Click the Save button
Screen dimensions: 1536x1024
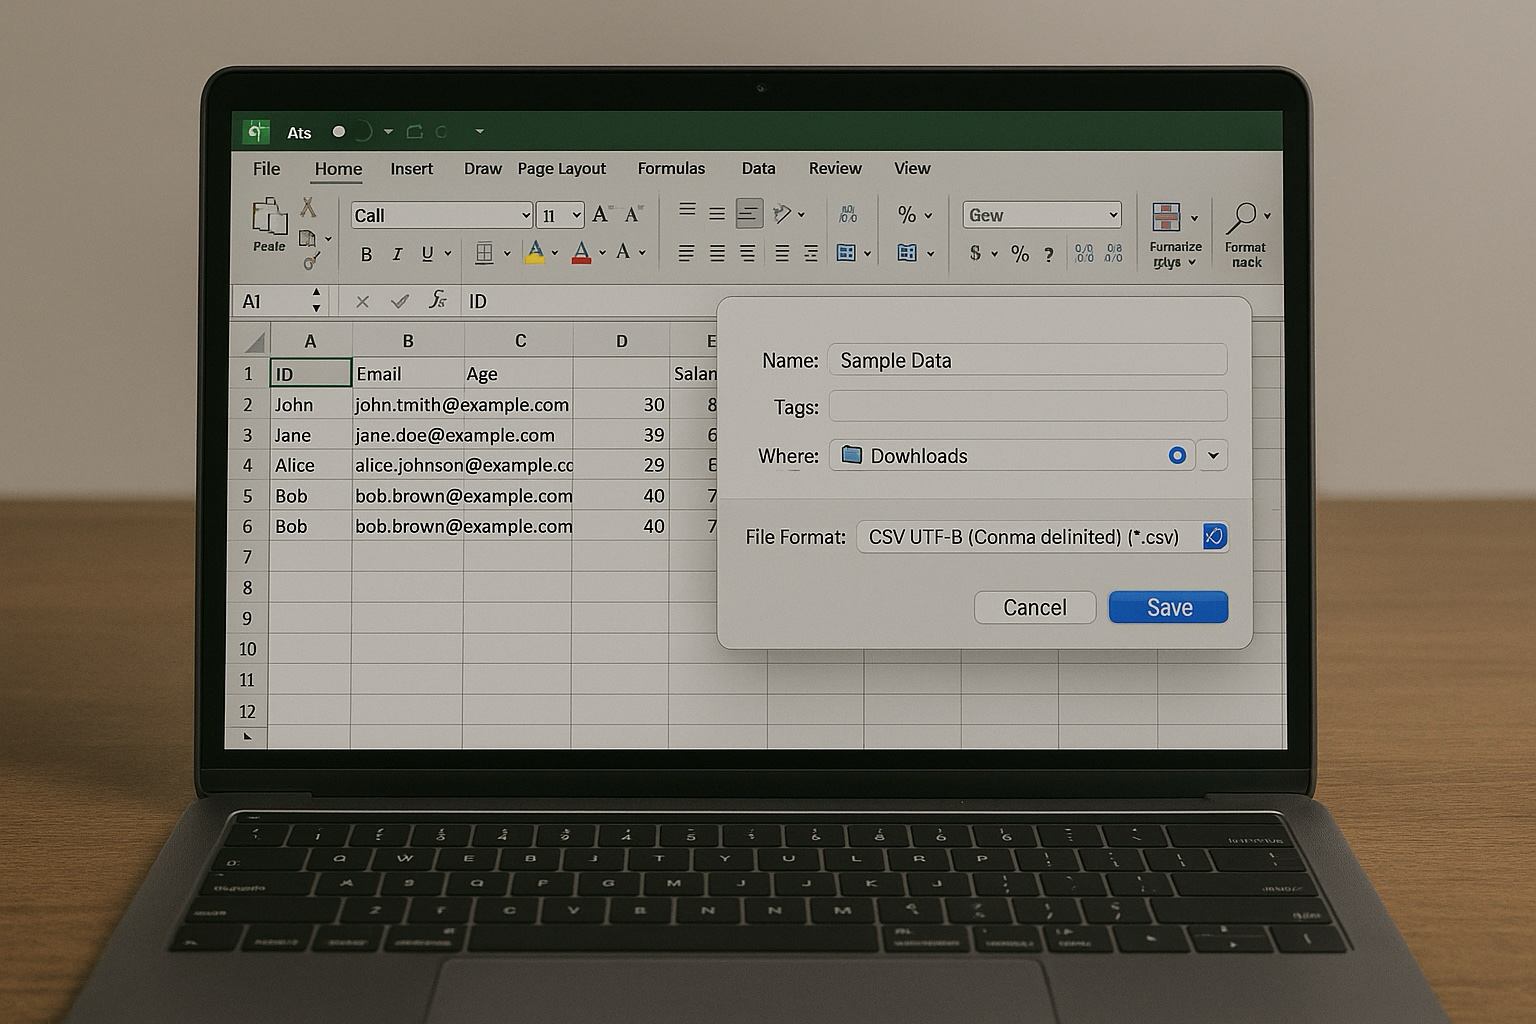[x=1167, y=607]
